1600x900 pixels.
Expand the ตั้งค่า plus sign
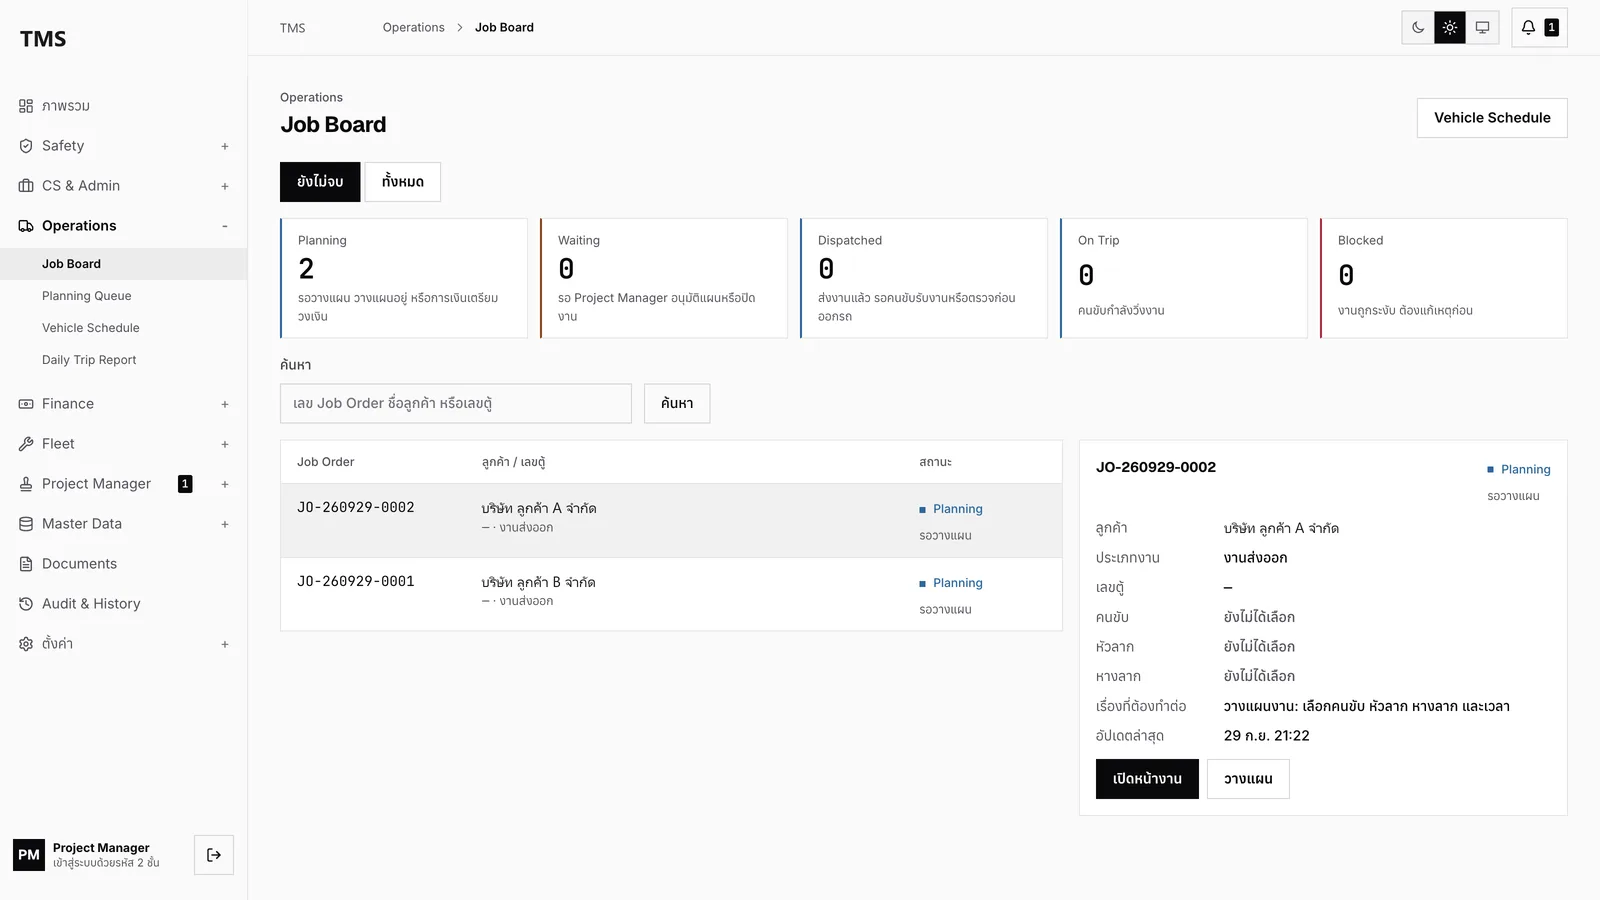pyautogui.click(x=225, y=644)
